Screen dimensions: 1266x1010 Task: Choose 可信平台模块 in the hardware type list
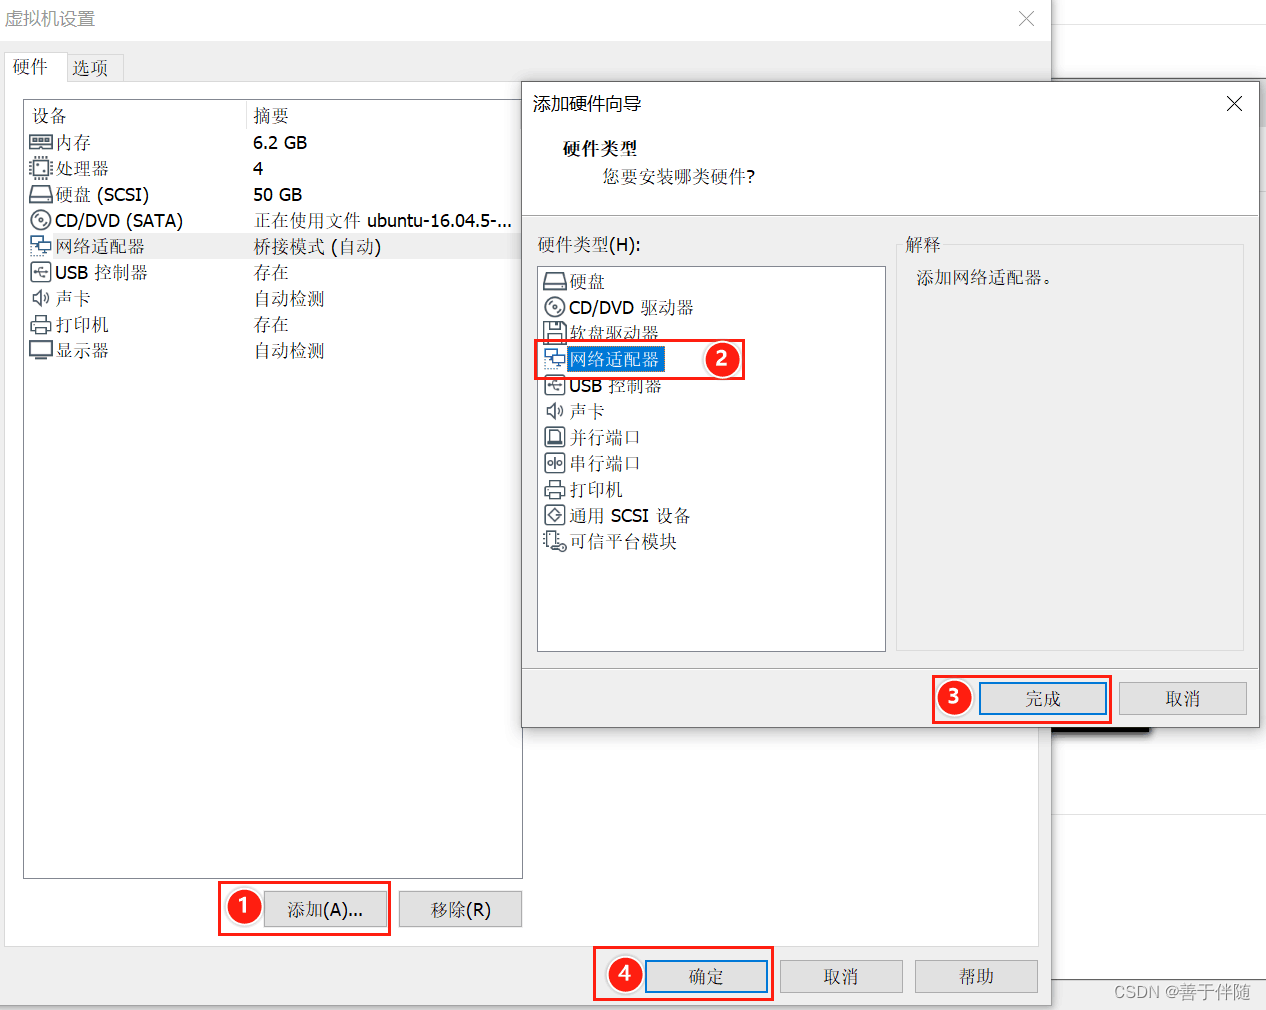623,541
